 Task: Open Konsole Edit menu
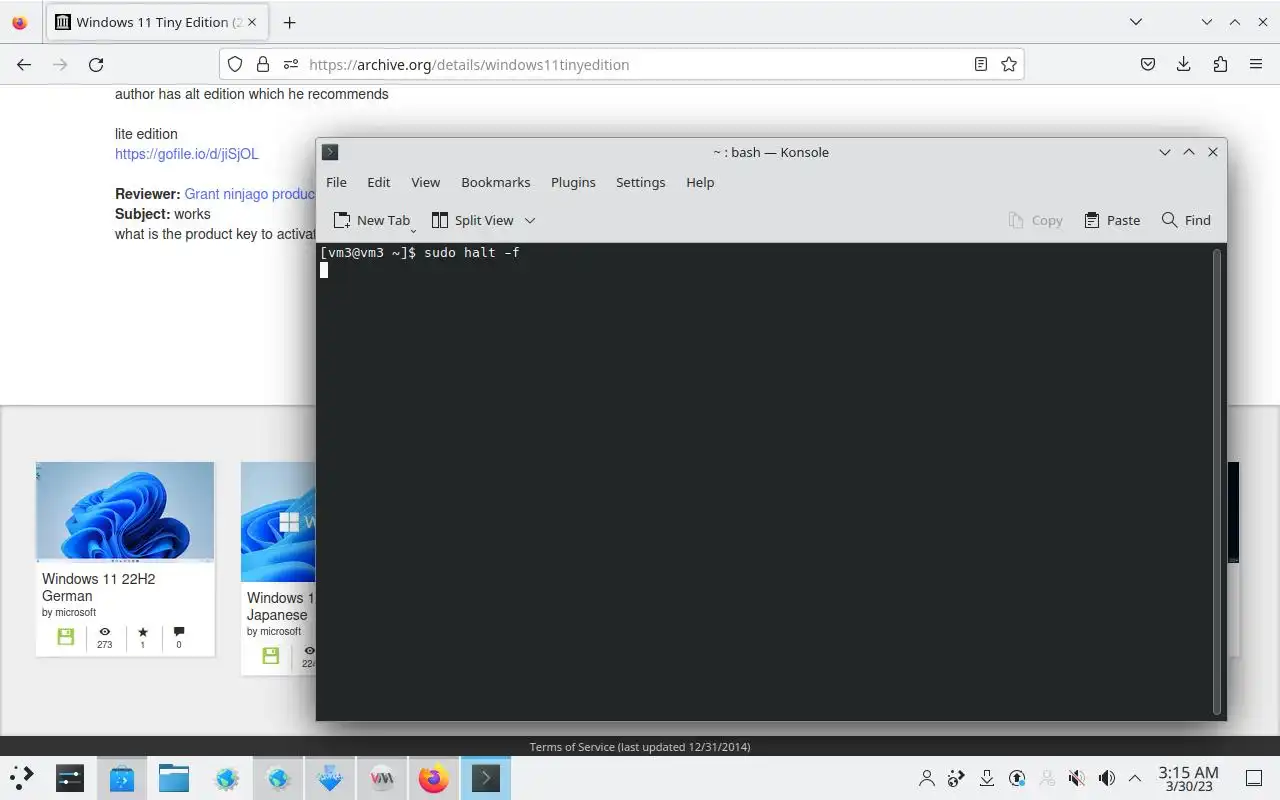[378, 182]
